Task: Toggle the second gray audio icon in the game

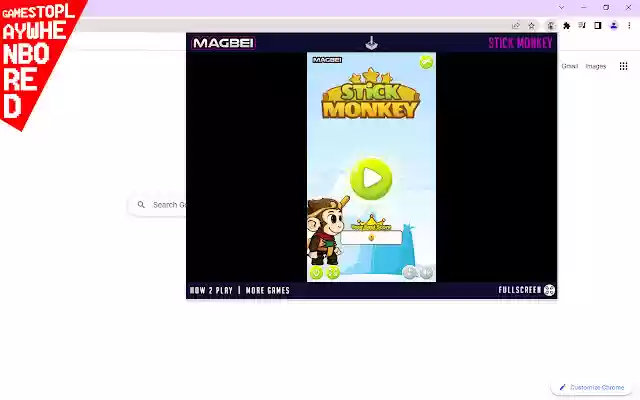Action: coord(426,272)
